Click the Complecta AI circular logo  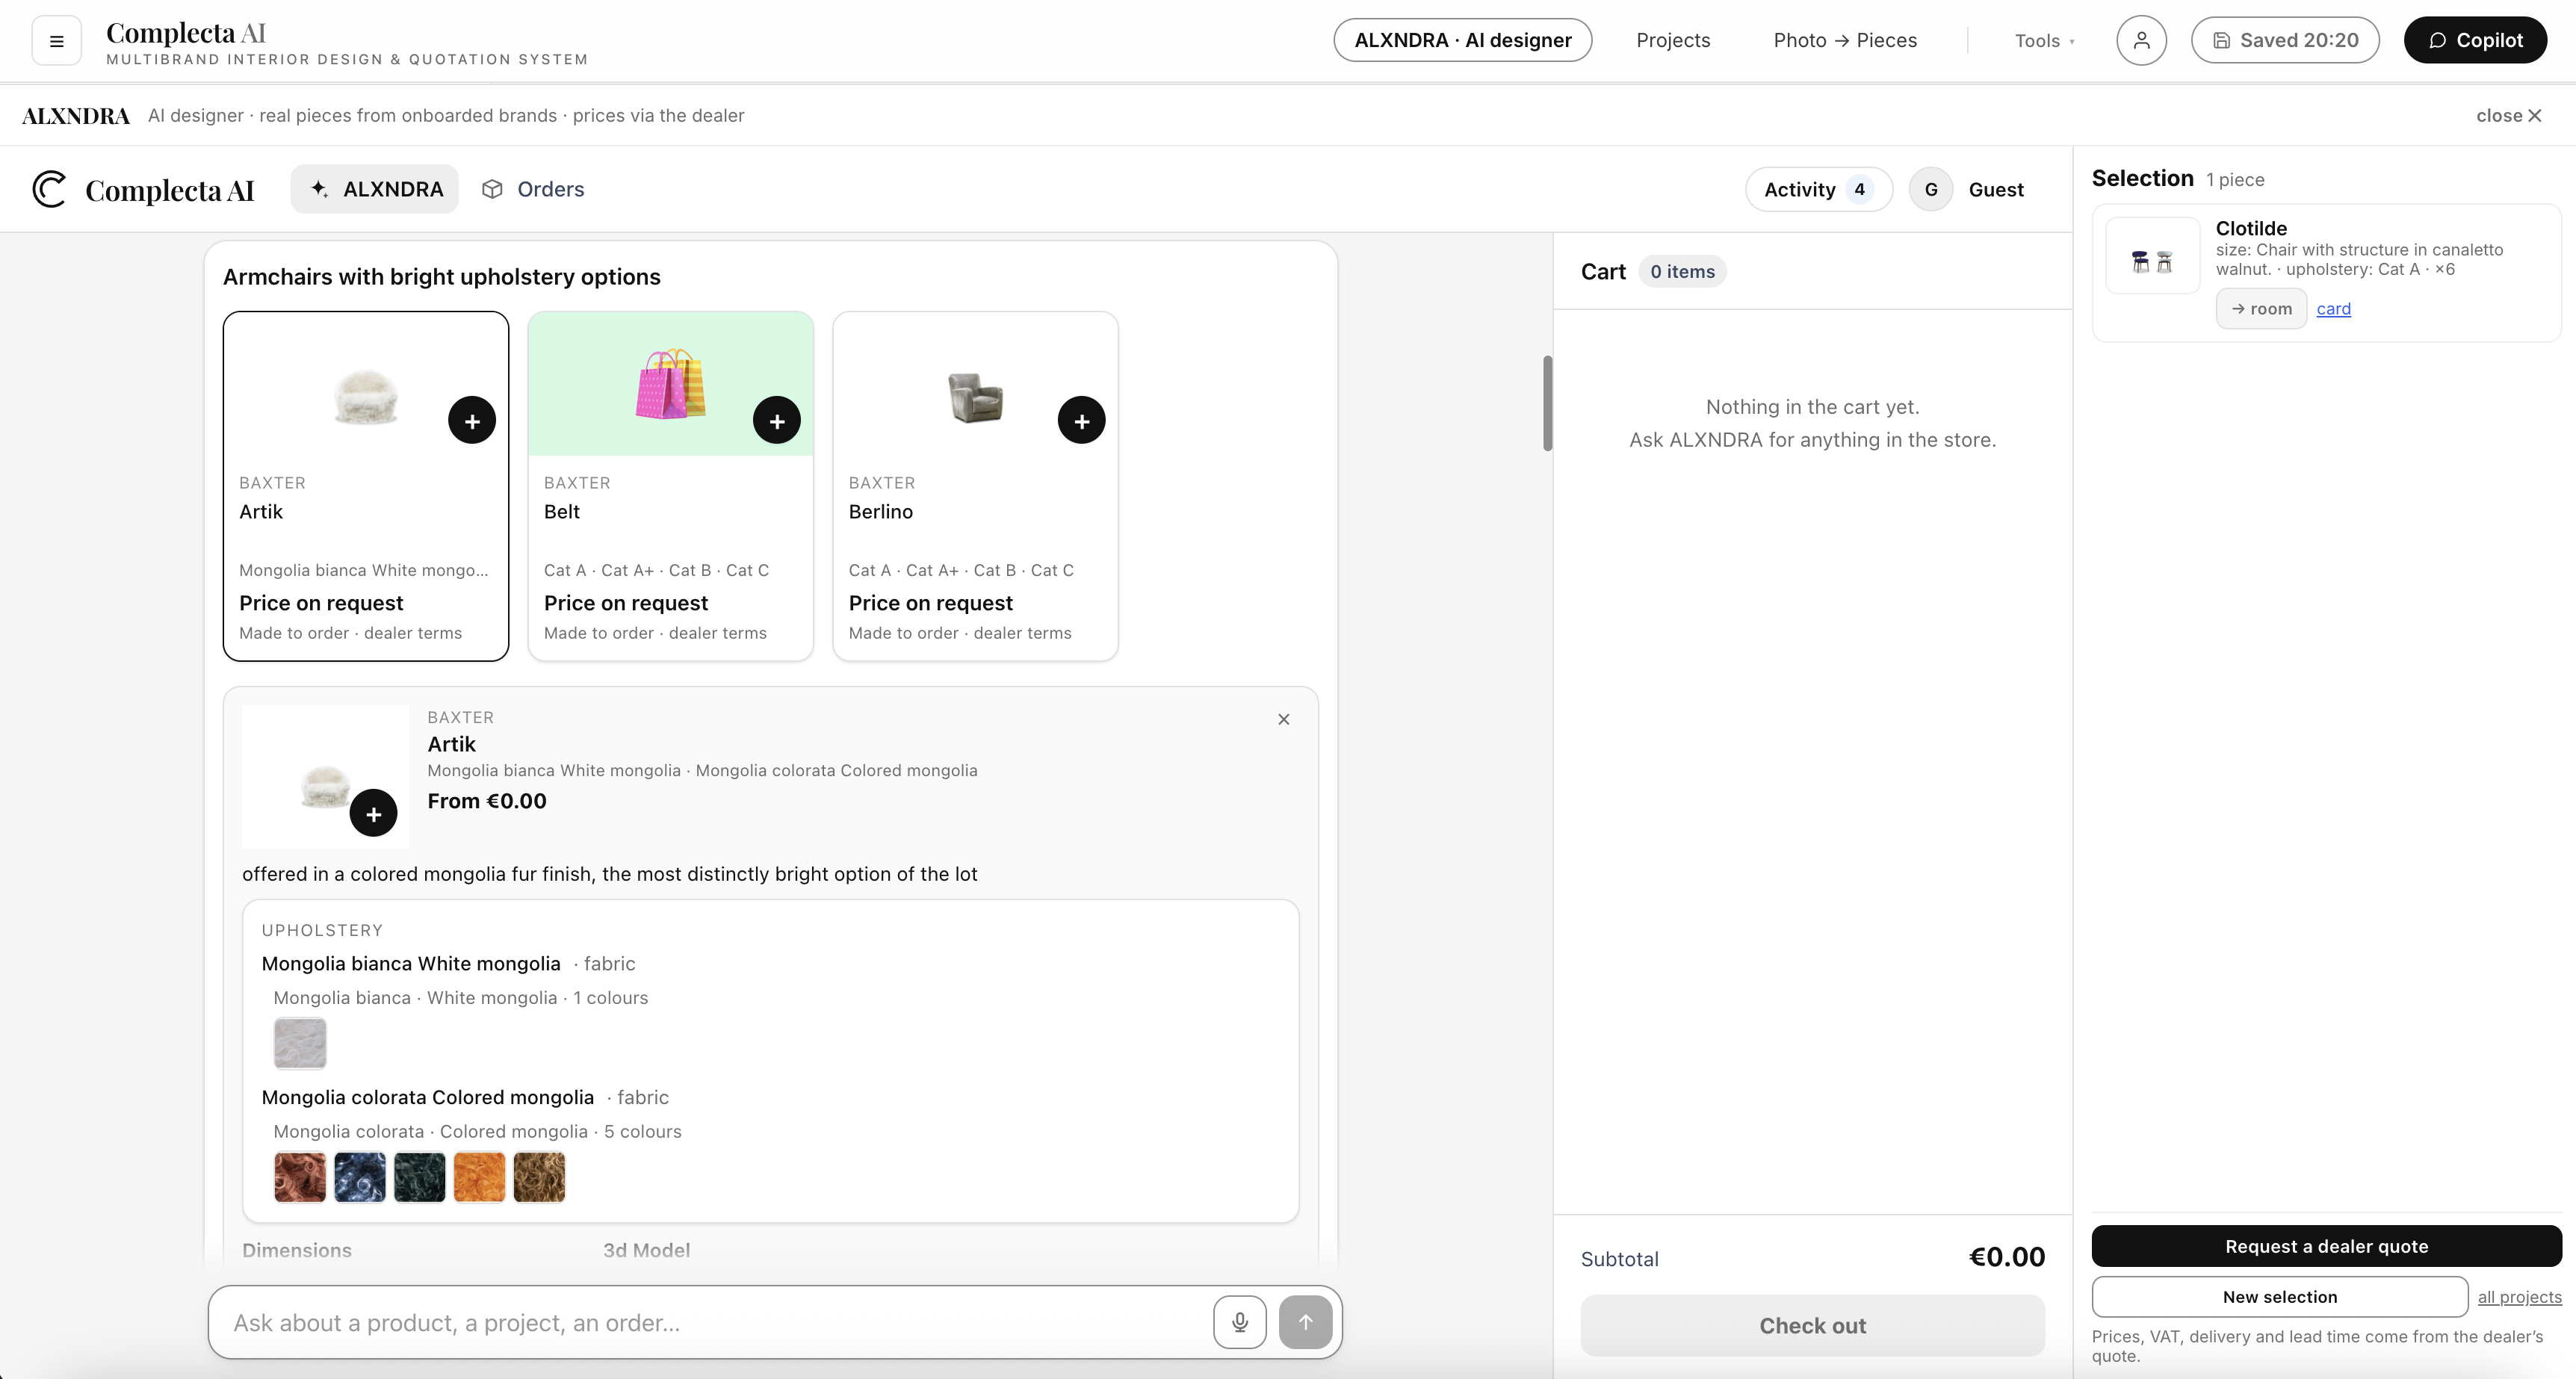(x=49, y=189)
